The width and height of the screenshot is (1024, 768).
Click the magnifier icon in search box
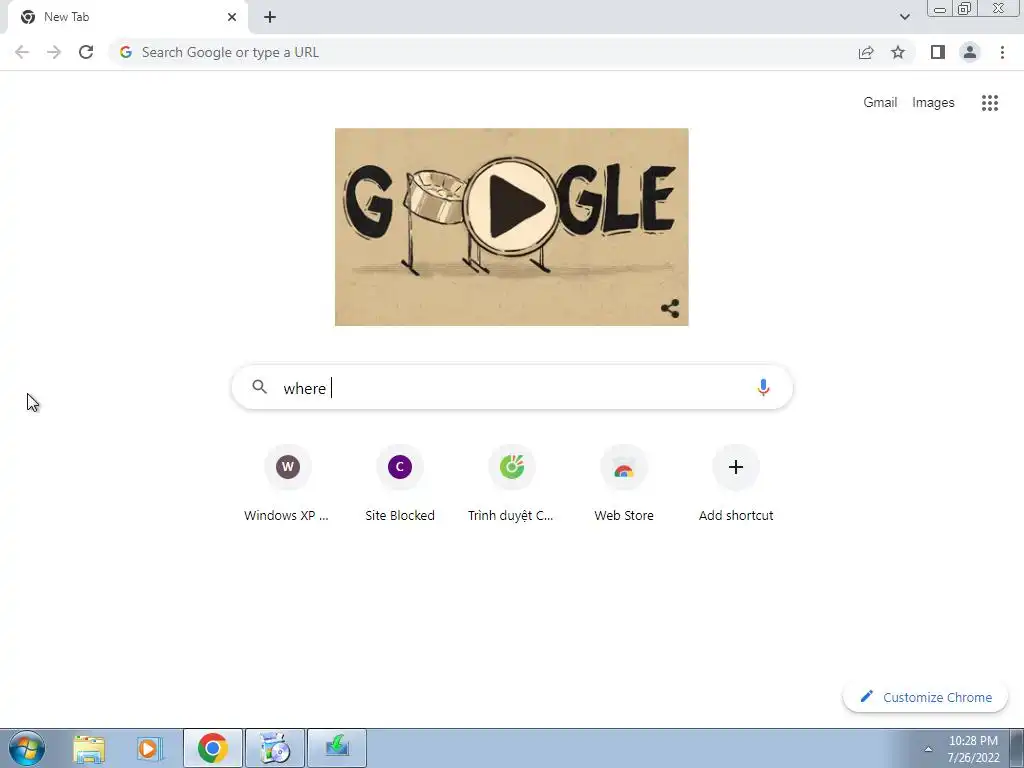click(259, 387)
